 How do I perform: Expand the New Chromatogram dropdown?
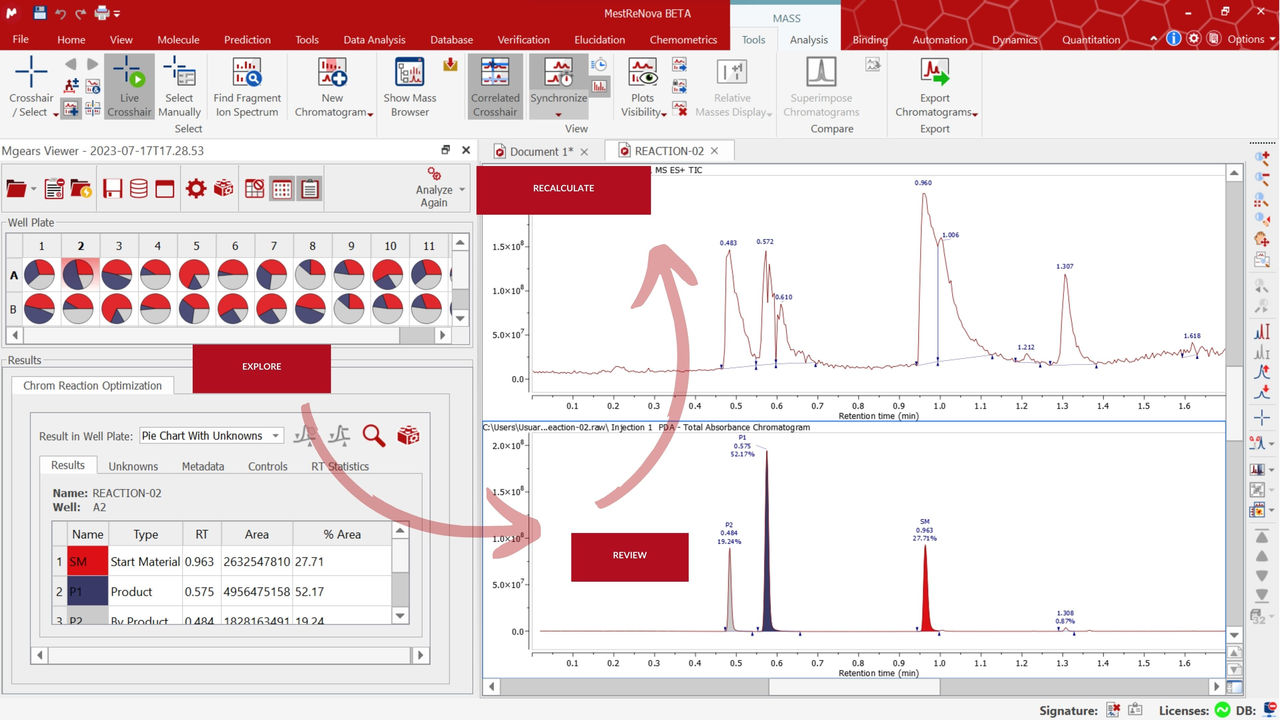click(x=371, y=114)
